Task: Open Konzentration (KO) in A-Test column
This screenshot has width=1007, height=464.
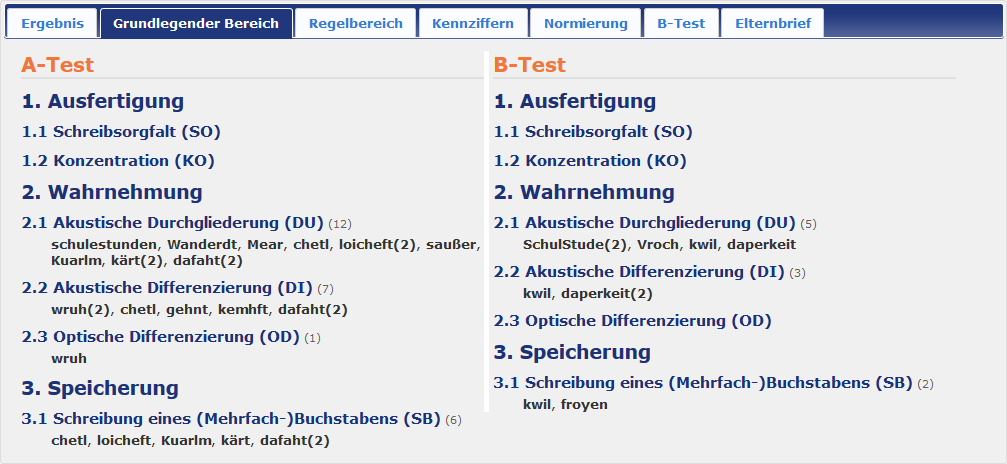Action: [x=118, y=160]
